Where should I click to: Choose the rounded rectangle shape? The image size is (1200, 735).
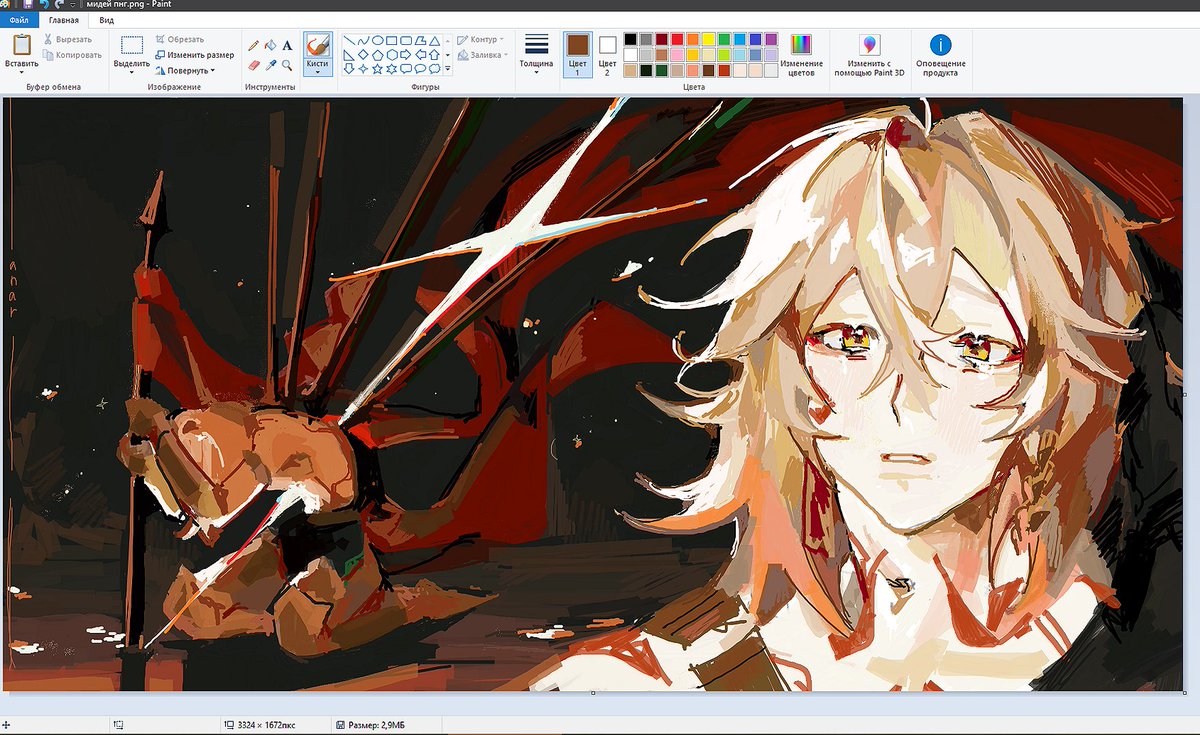click(x=406, y=40)
